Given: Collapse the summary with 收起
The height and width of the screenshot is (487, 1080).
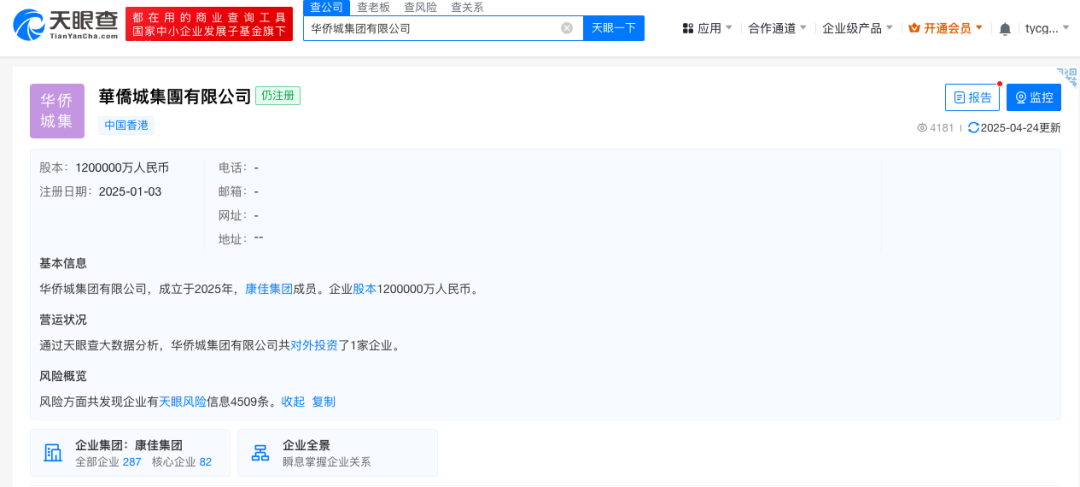Looking at the screenshot, I should (x=293, y=402).
